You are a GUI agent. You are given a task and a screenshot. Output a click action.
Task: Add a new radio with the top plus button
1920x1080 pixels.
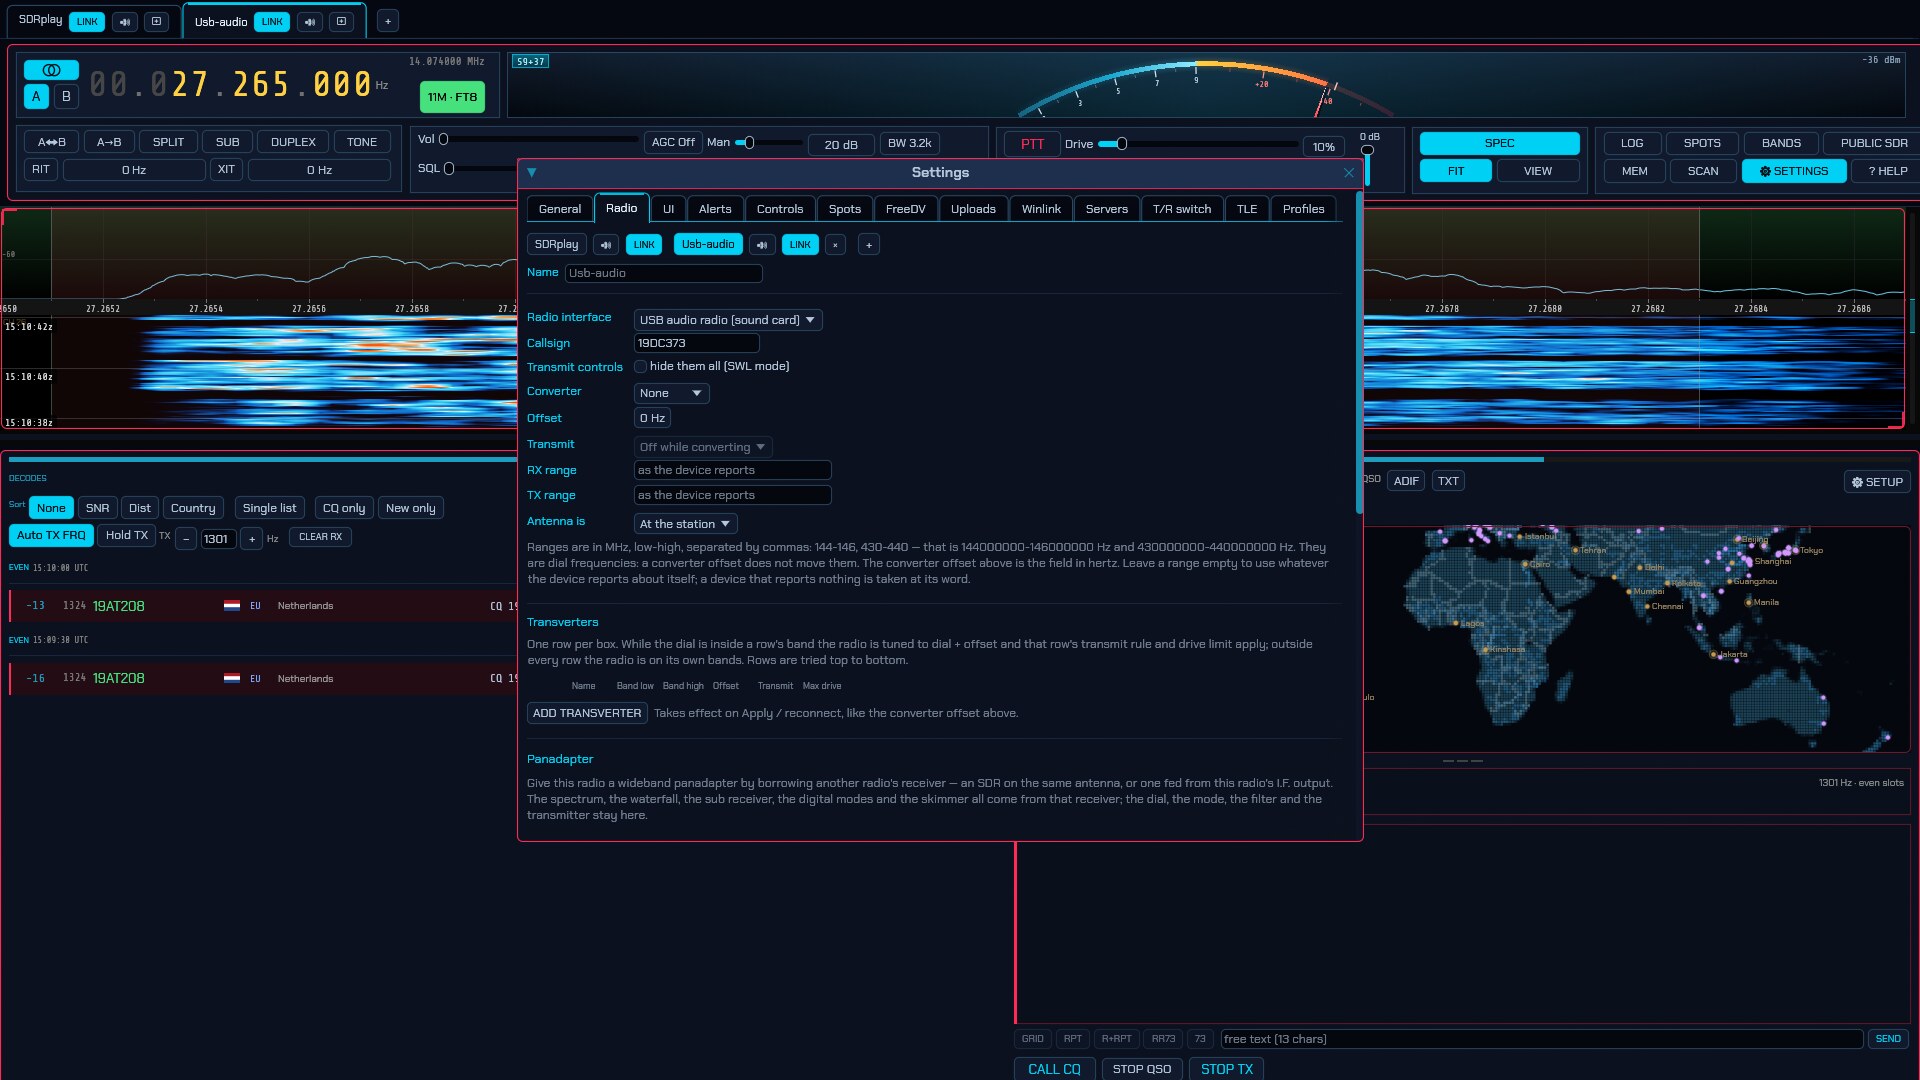(x=388, y=21)
